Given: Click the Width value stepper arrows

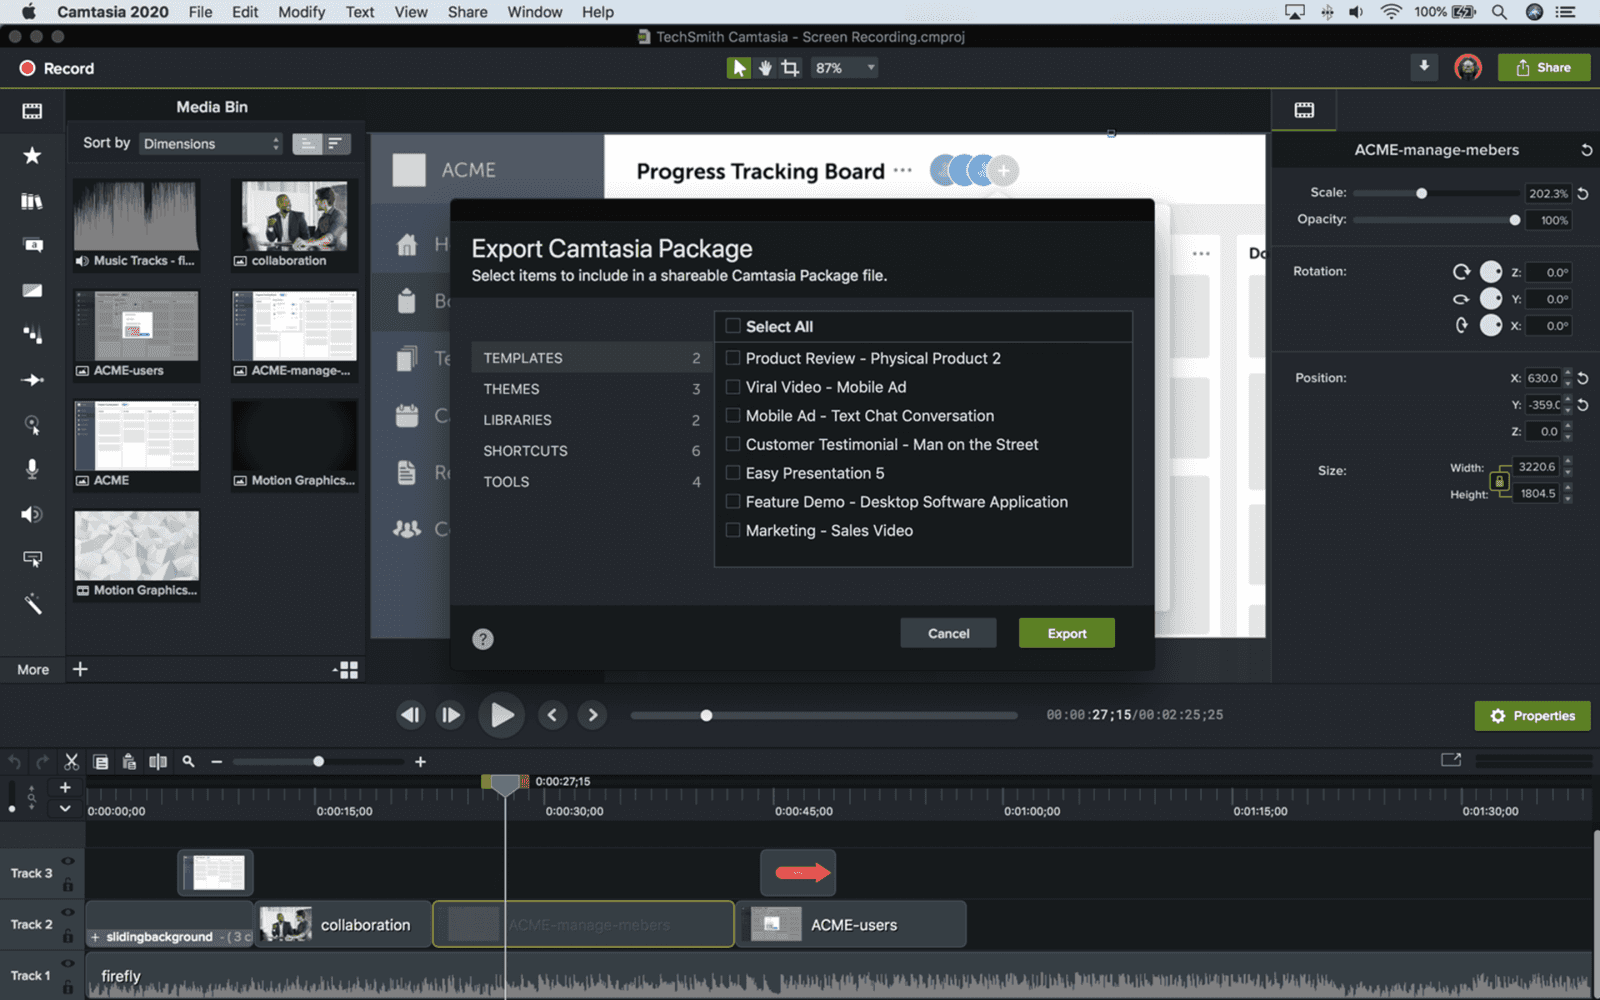Looking at the screenshot, I should pyautogui.click(x=1567, y=467).
